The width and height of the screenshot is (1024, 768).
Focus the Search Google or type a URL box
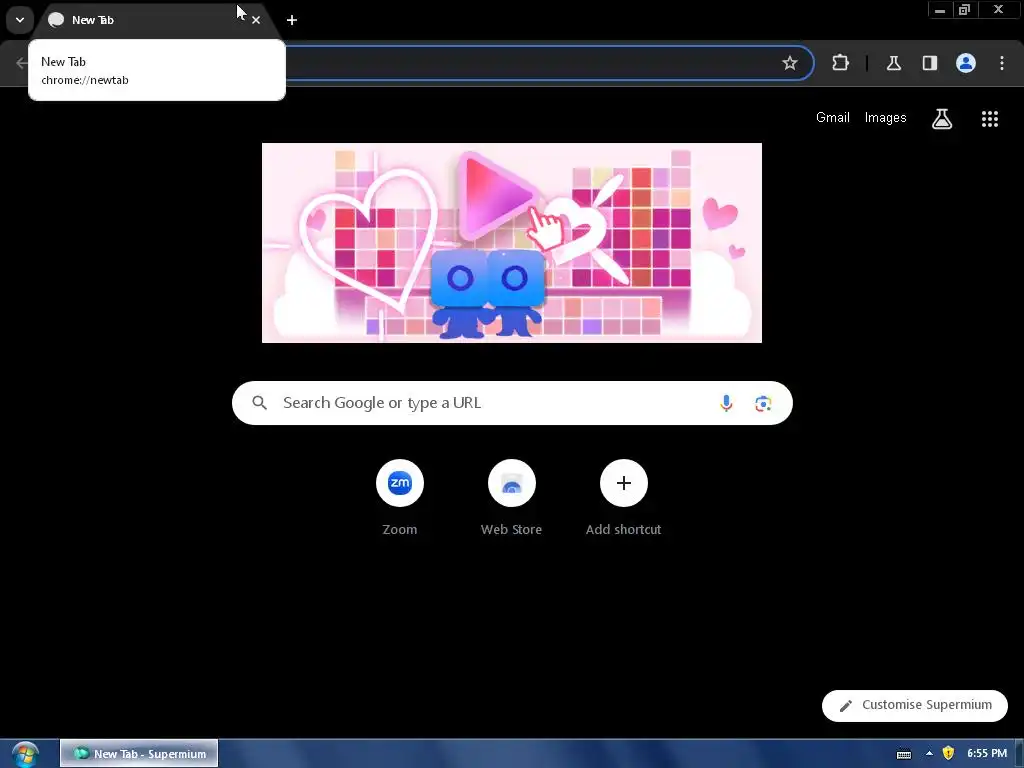point(512,403)
